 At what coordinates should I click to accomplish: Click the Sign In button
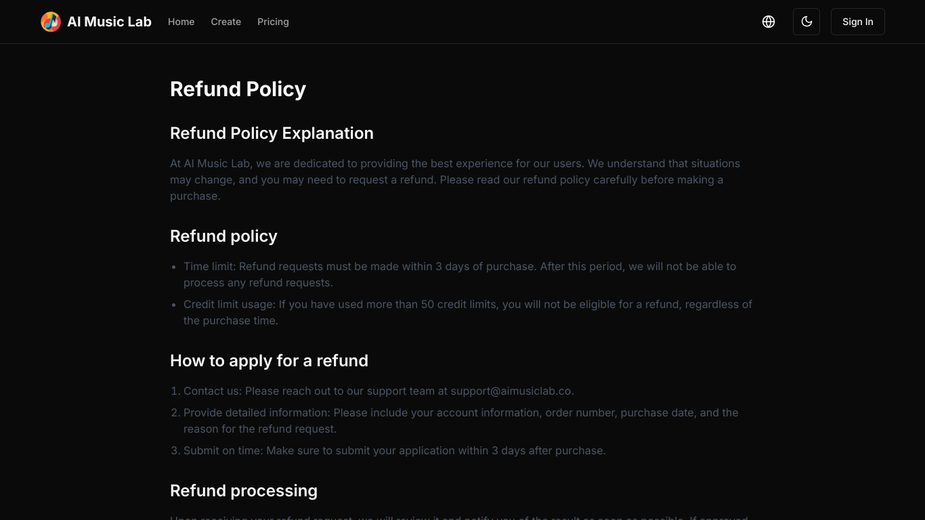click(x=858, y=22)
